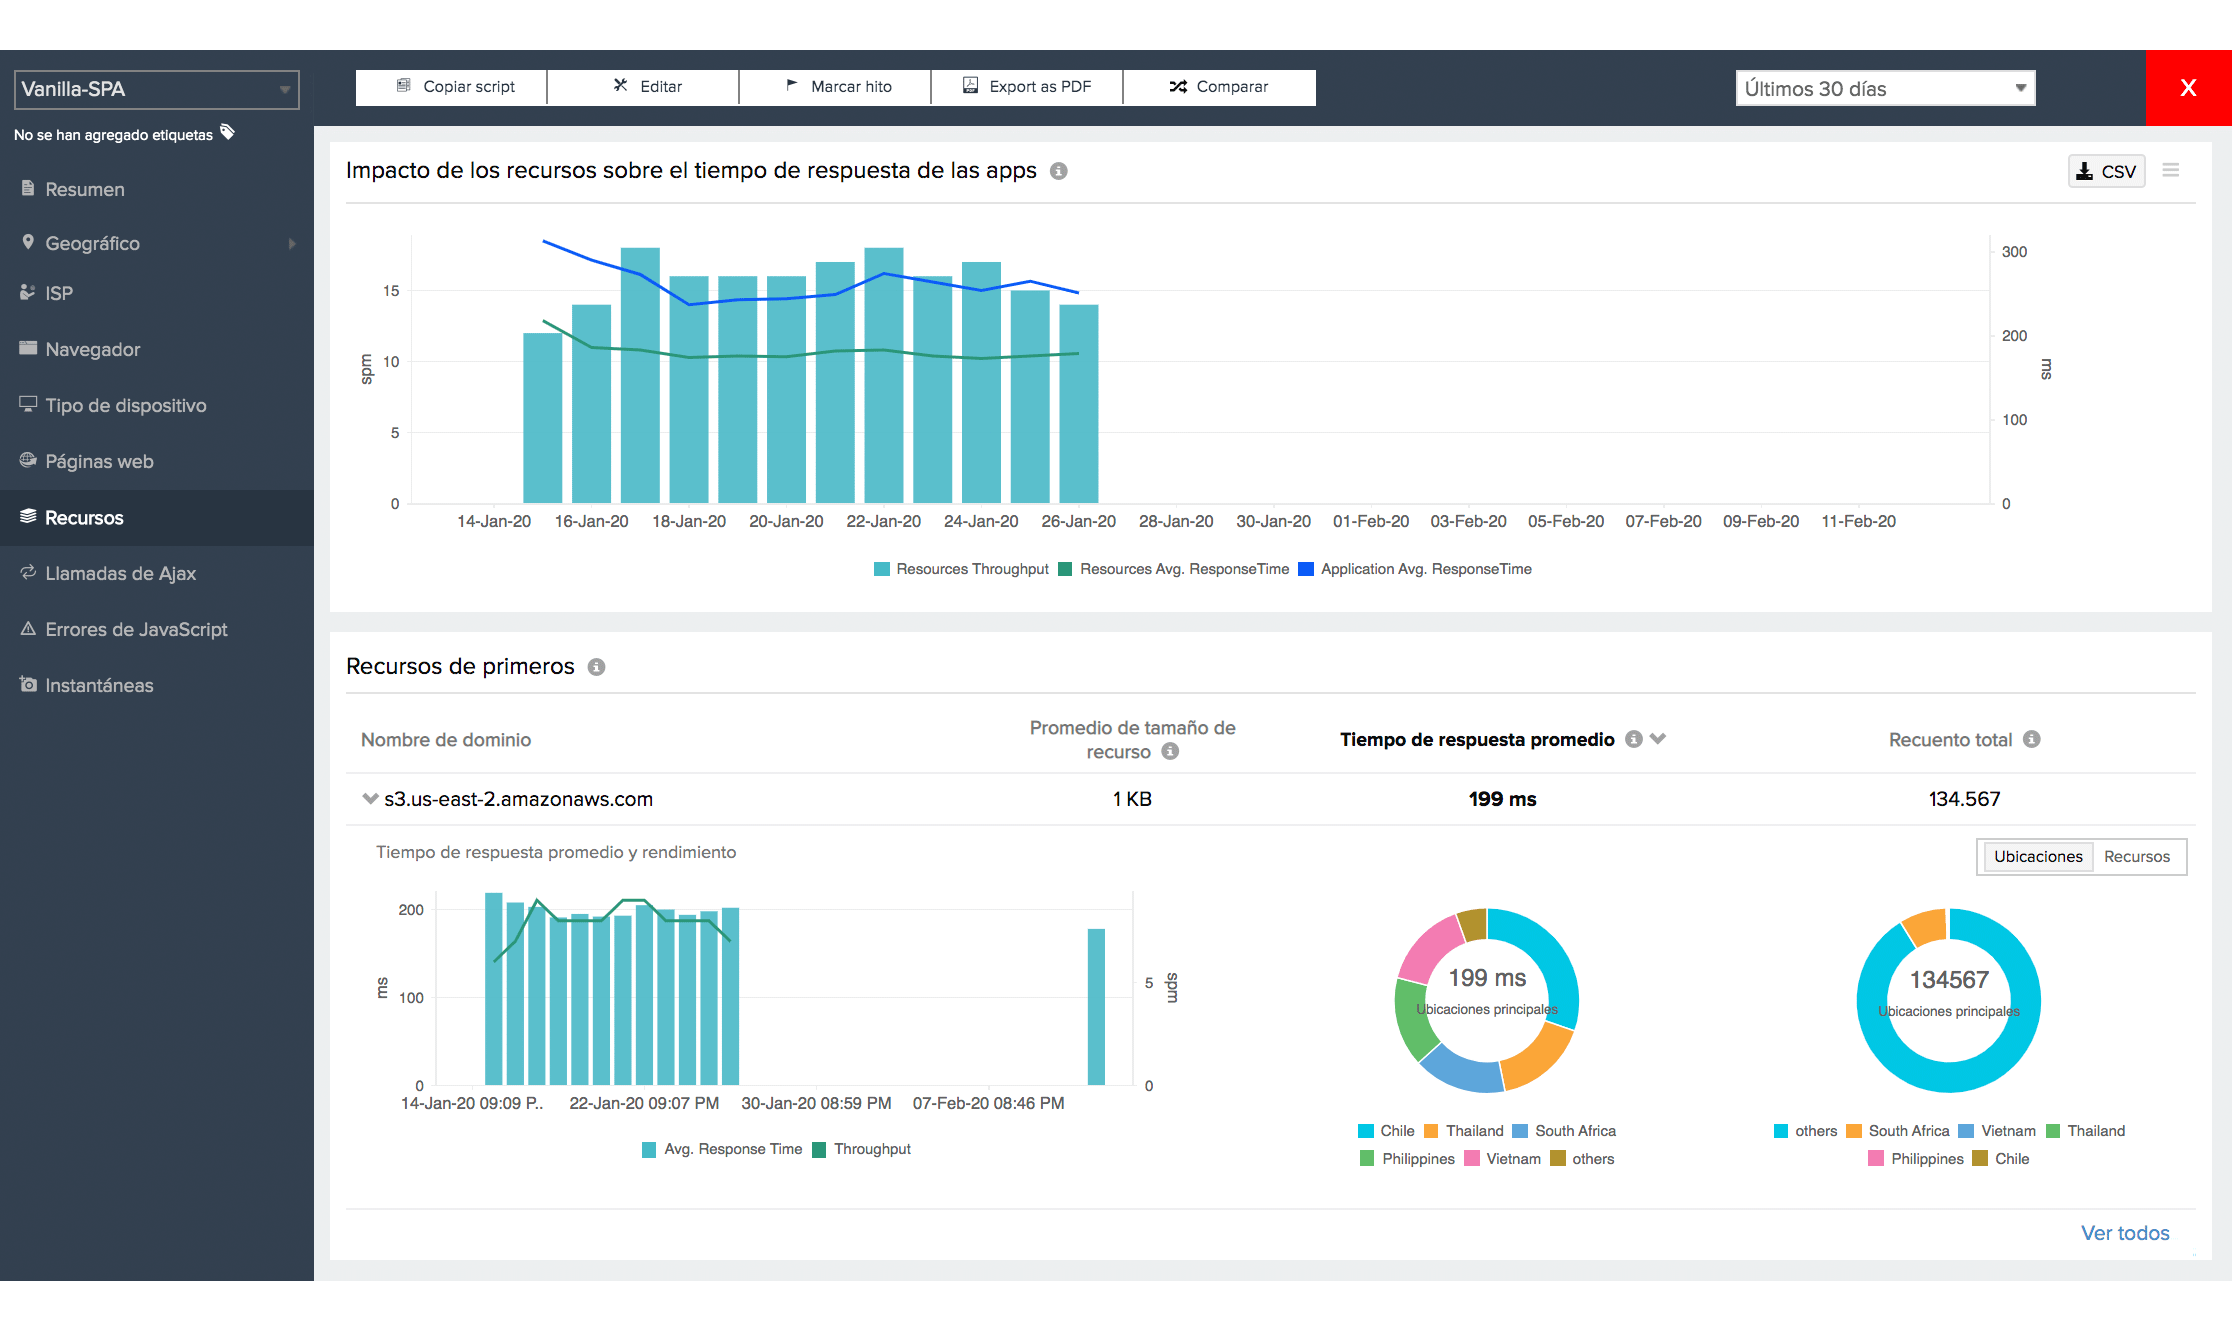Toggle Chile legend in response time donut

tap(1386, 1131)
